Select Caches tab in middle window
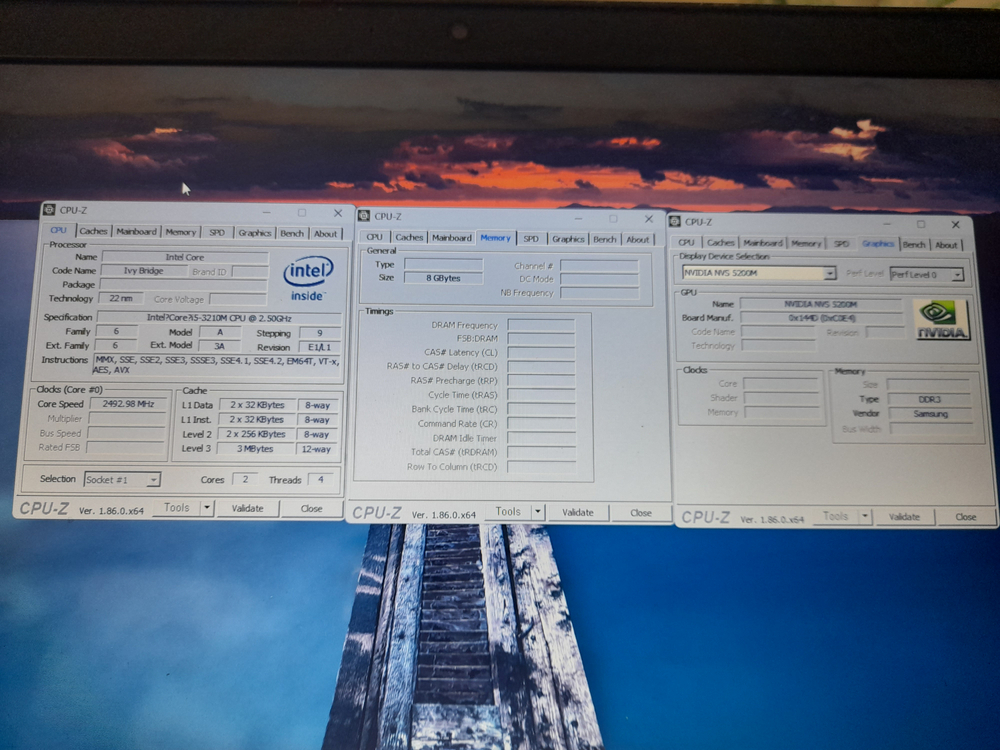The width and height of the screenshot is (1000, 750). pyautogui.click(x=409, y=237)
